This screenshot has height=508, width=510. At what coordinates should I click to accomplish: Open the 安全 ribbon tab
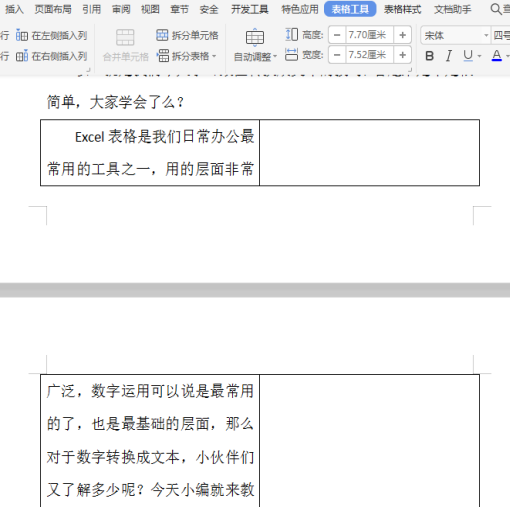pos(209,9)
